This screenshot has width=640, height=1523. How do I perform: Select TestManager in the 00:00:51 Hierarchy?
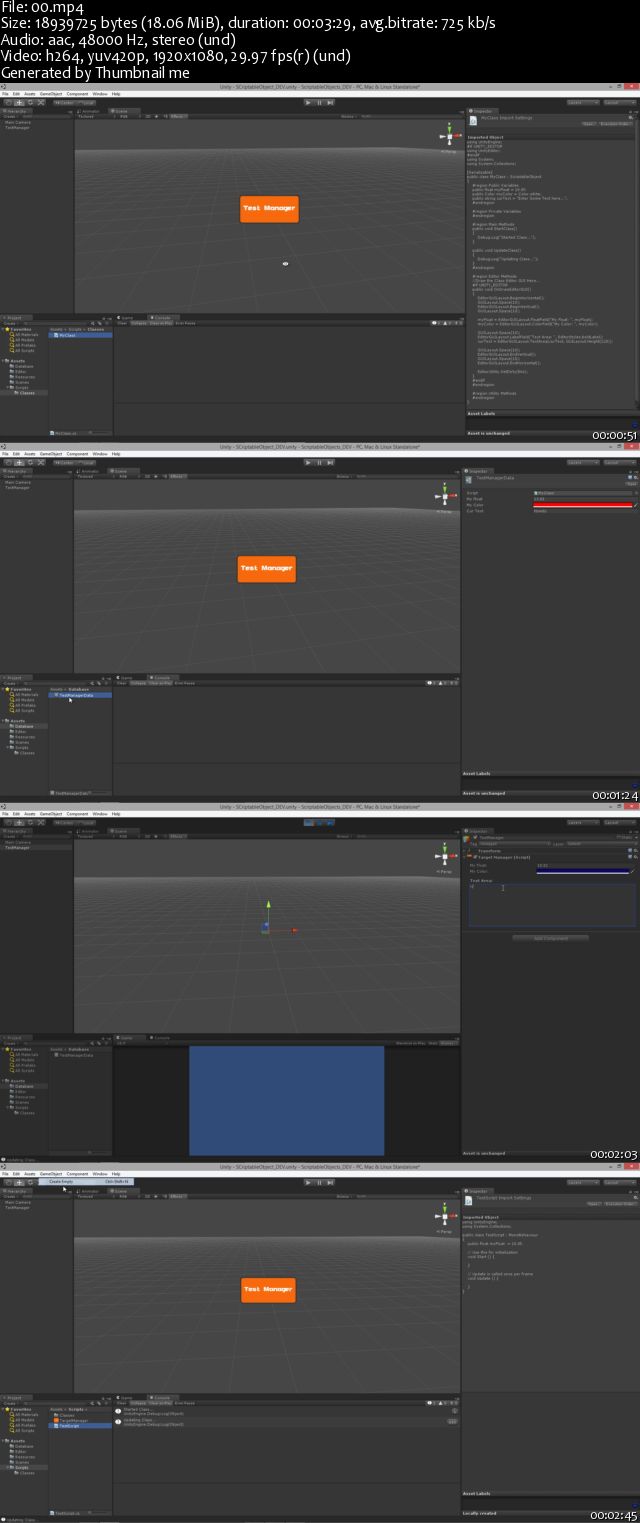18,128
